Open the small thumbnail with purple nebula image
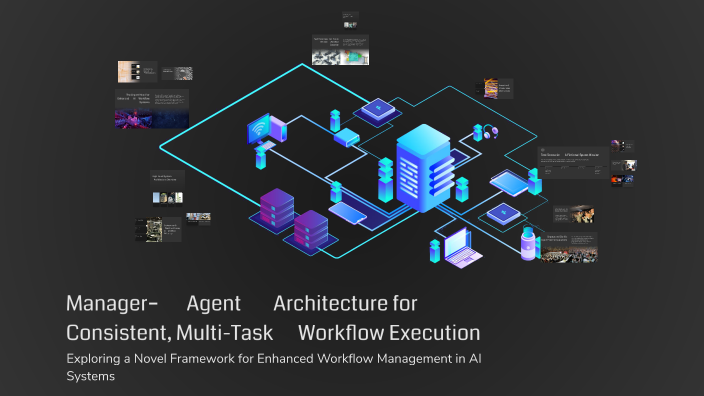 coord(622,146)
